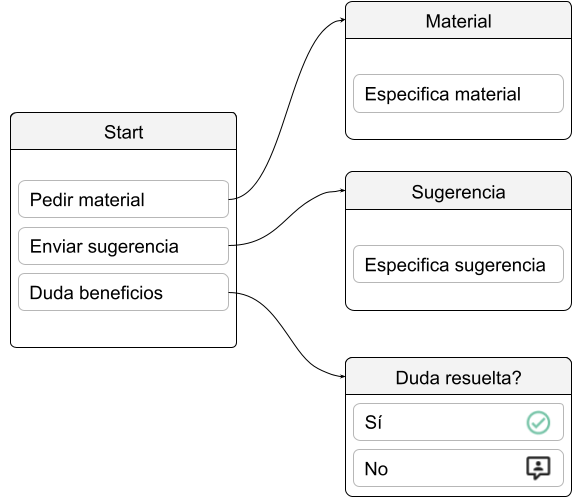Click empty body area of Start node
This screenshot has width=582, height=499.
point(124,329)
